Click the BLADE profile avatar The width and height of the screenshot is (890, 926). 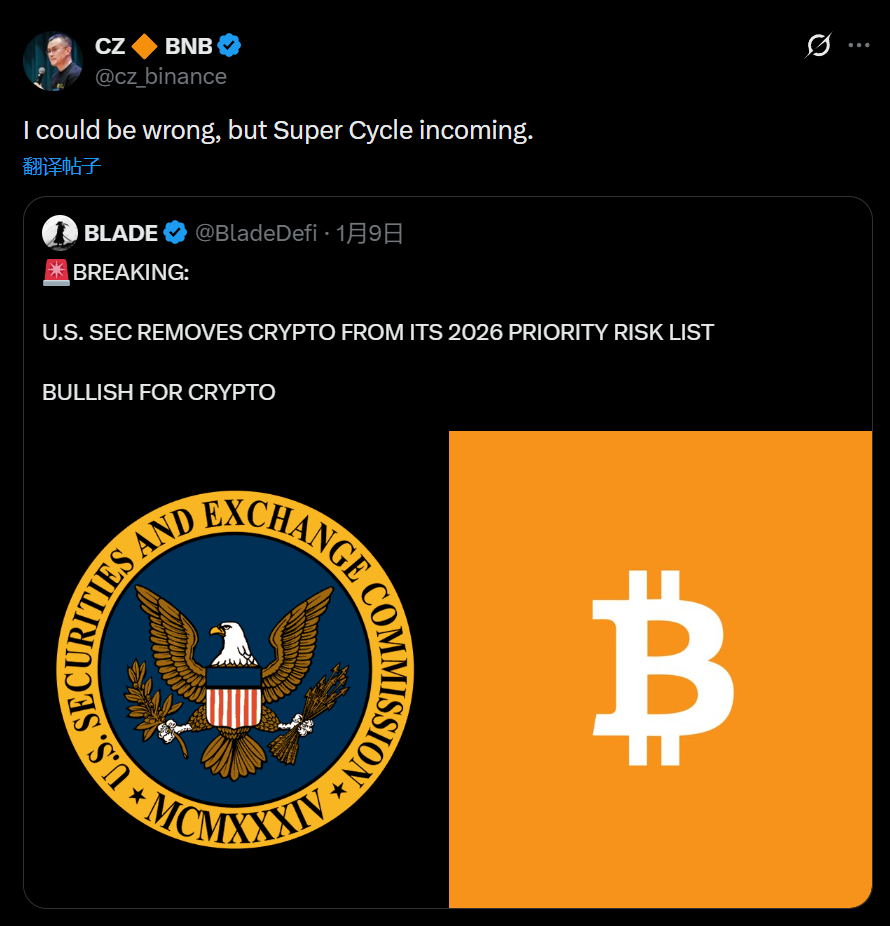click(x=60, y=233)
